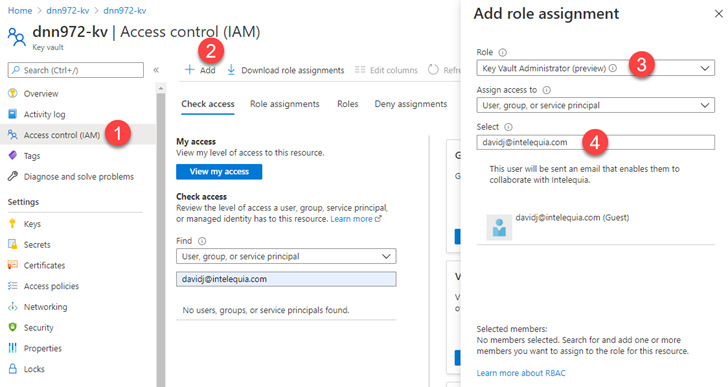Click second dnn972-kv breadcrumb link
The height and width of the screenshot is (387, 728).
[125, 11]
